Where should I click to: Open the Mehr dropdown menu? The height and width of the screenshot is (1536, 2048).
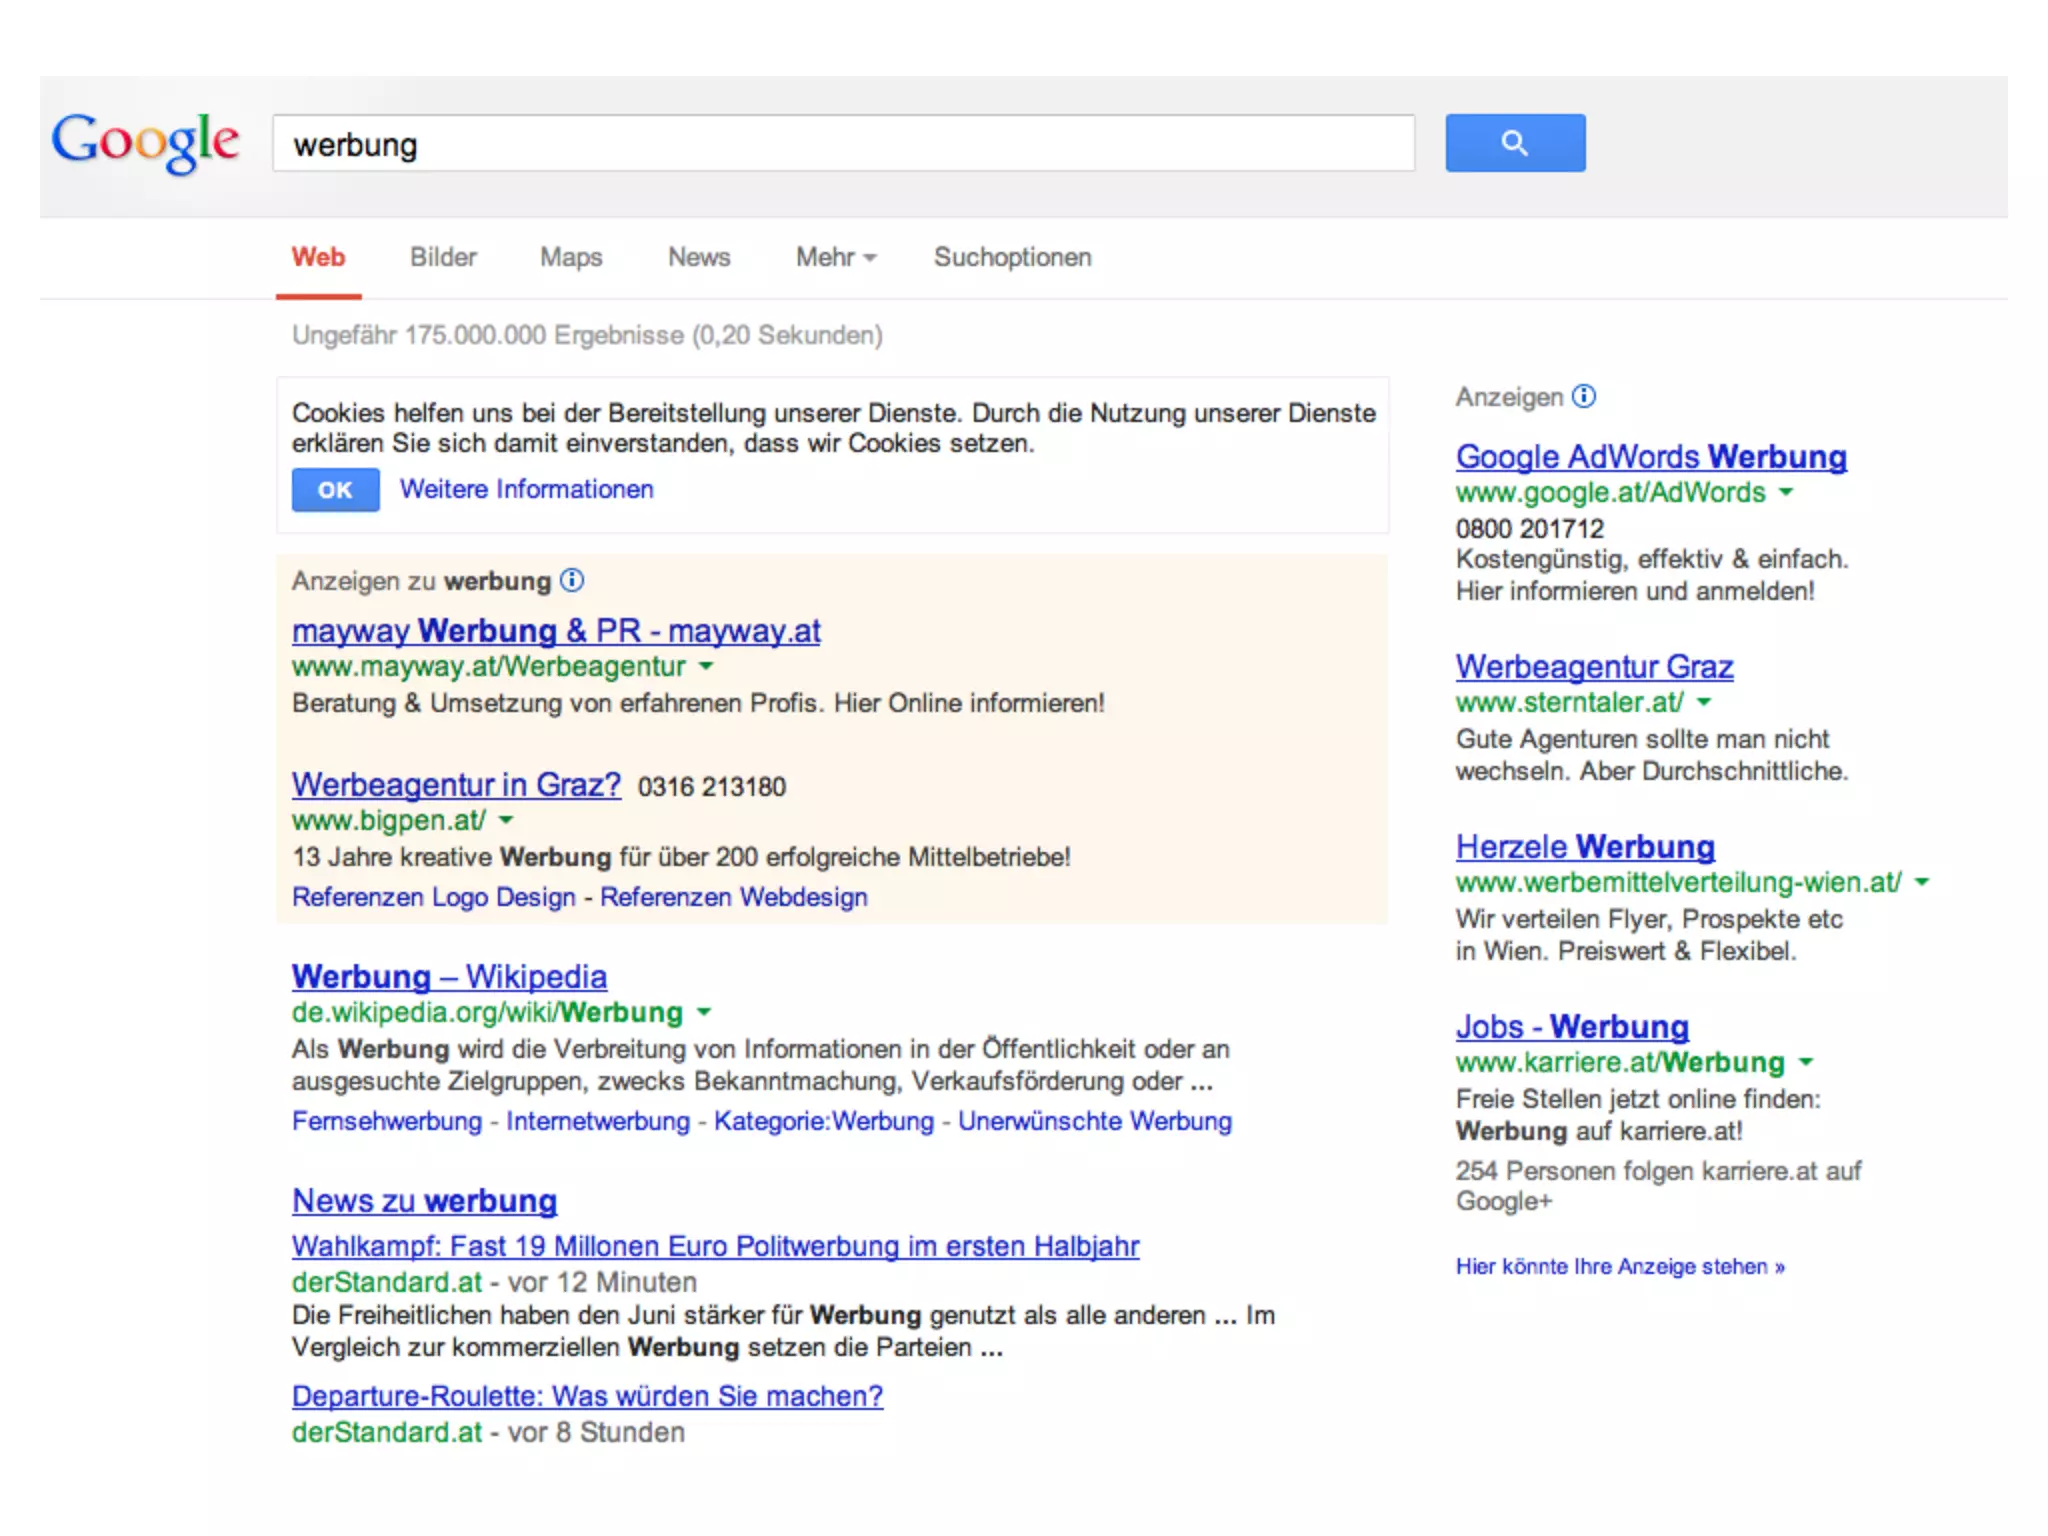point(836,257)
